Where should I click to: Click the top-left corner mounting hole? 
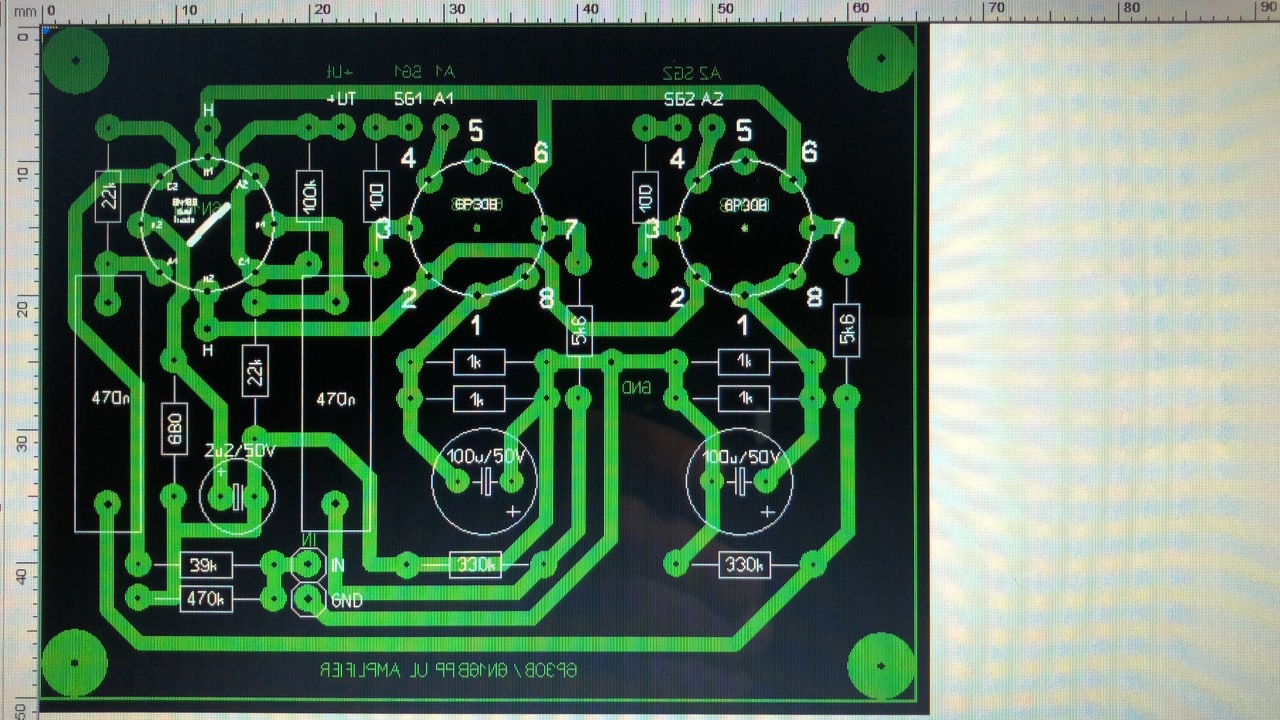click(75, 59)
